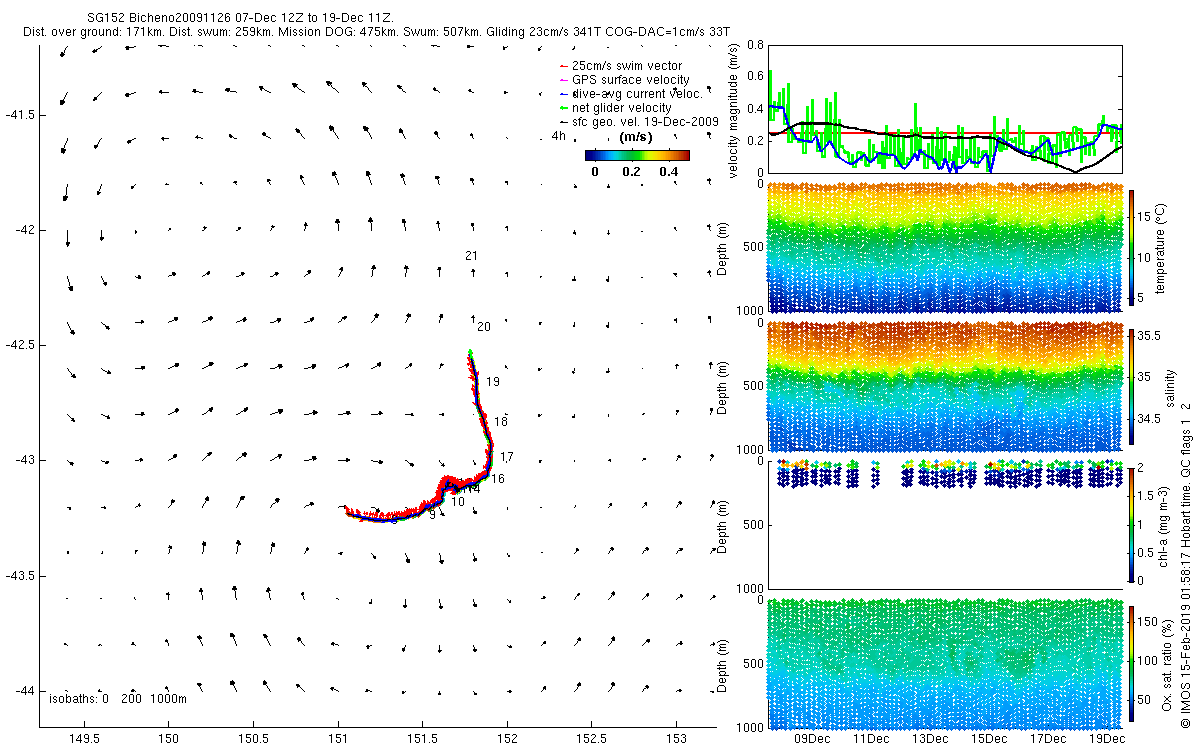Click the '11Dec' date tick on the time axis
The image size is (1200, 750).
tap(871, 738)
